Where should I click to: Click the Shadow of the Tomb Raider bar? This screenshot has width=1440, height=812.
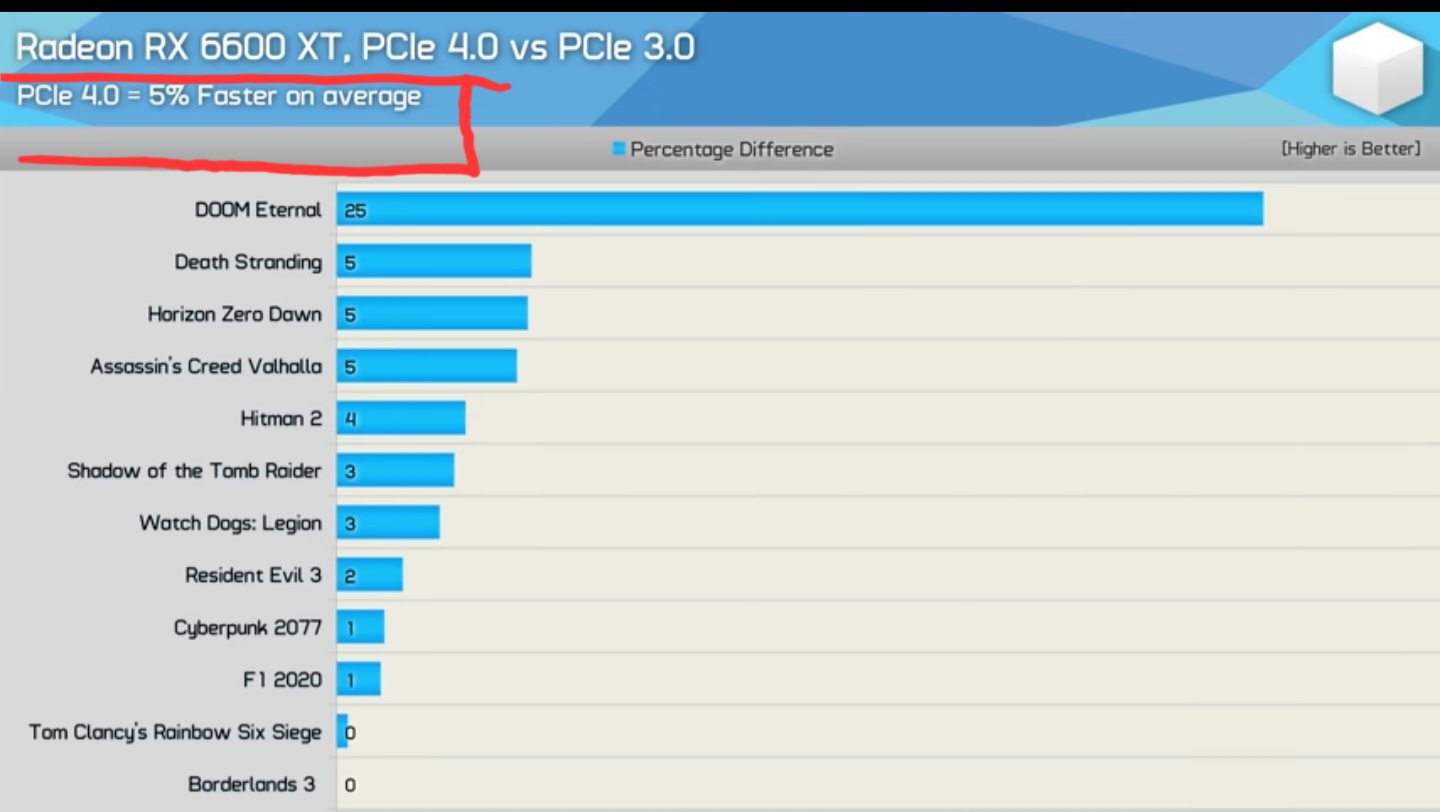coord(395,470)
